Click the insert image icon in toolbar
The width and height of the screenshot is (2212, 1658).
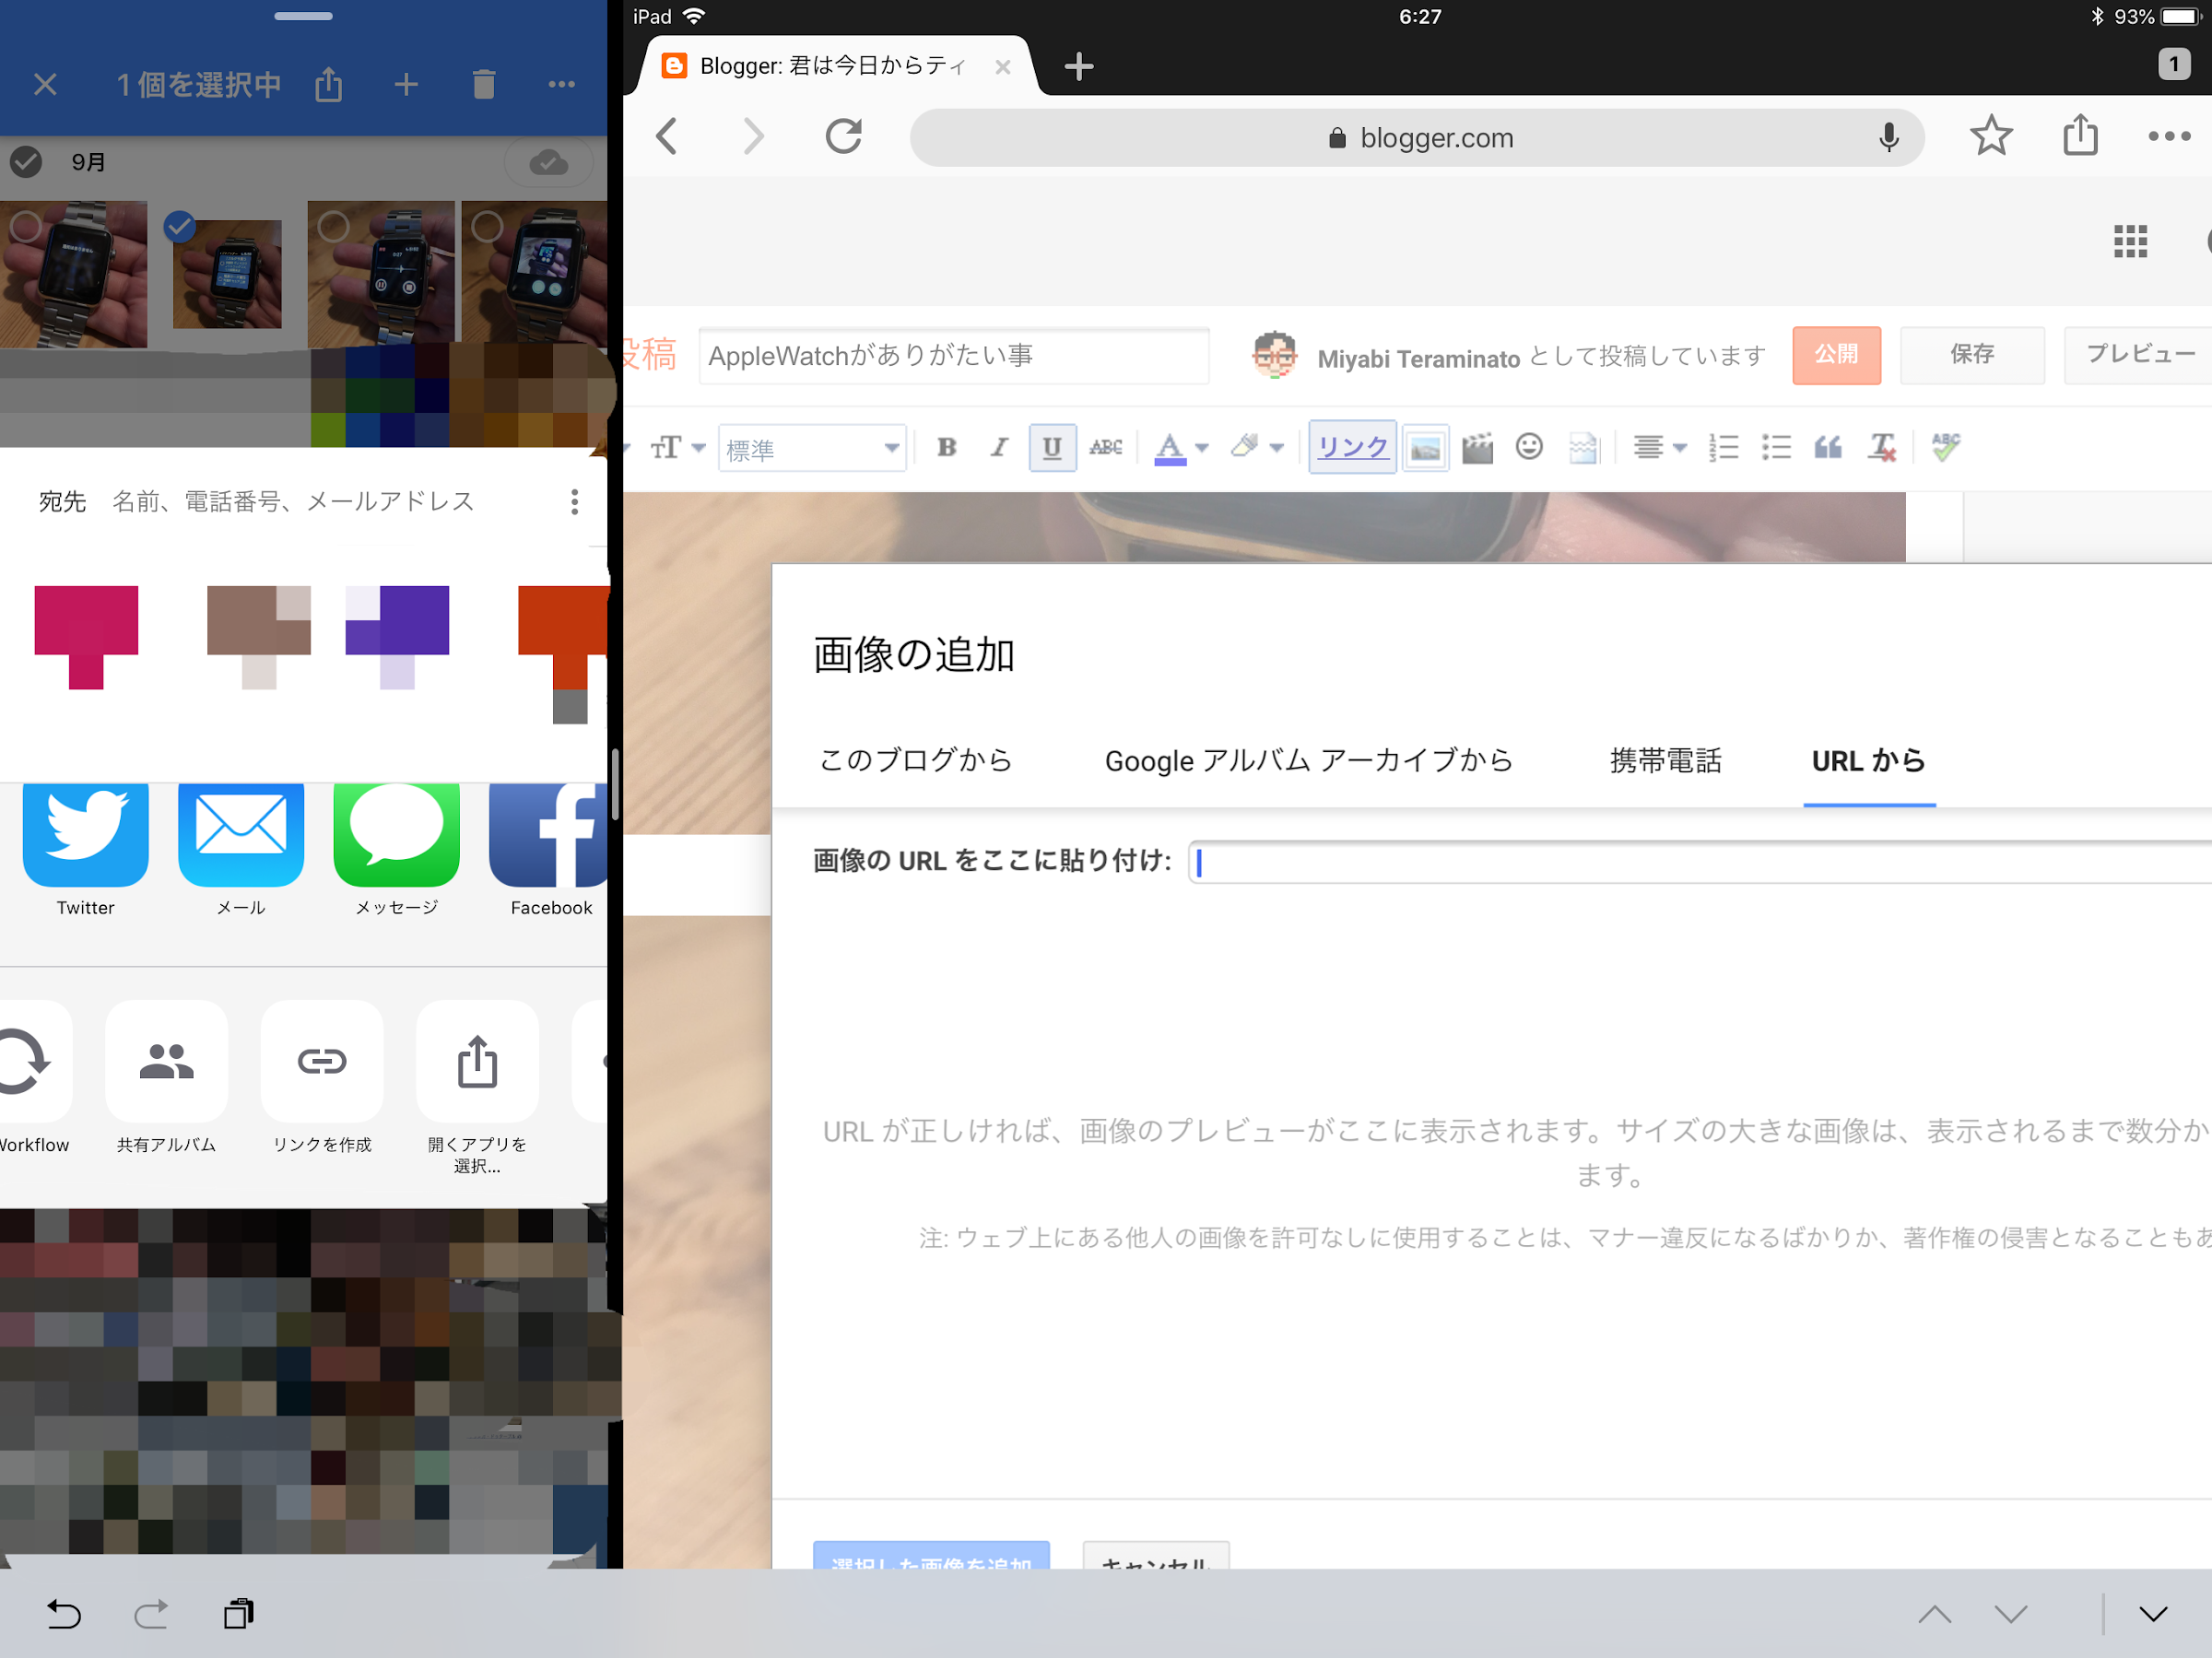tap(1425, 447)
